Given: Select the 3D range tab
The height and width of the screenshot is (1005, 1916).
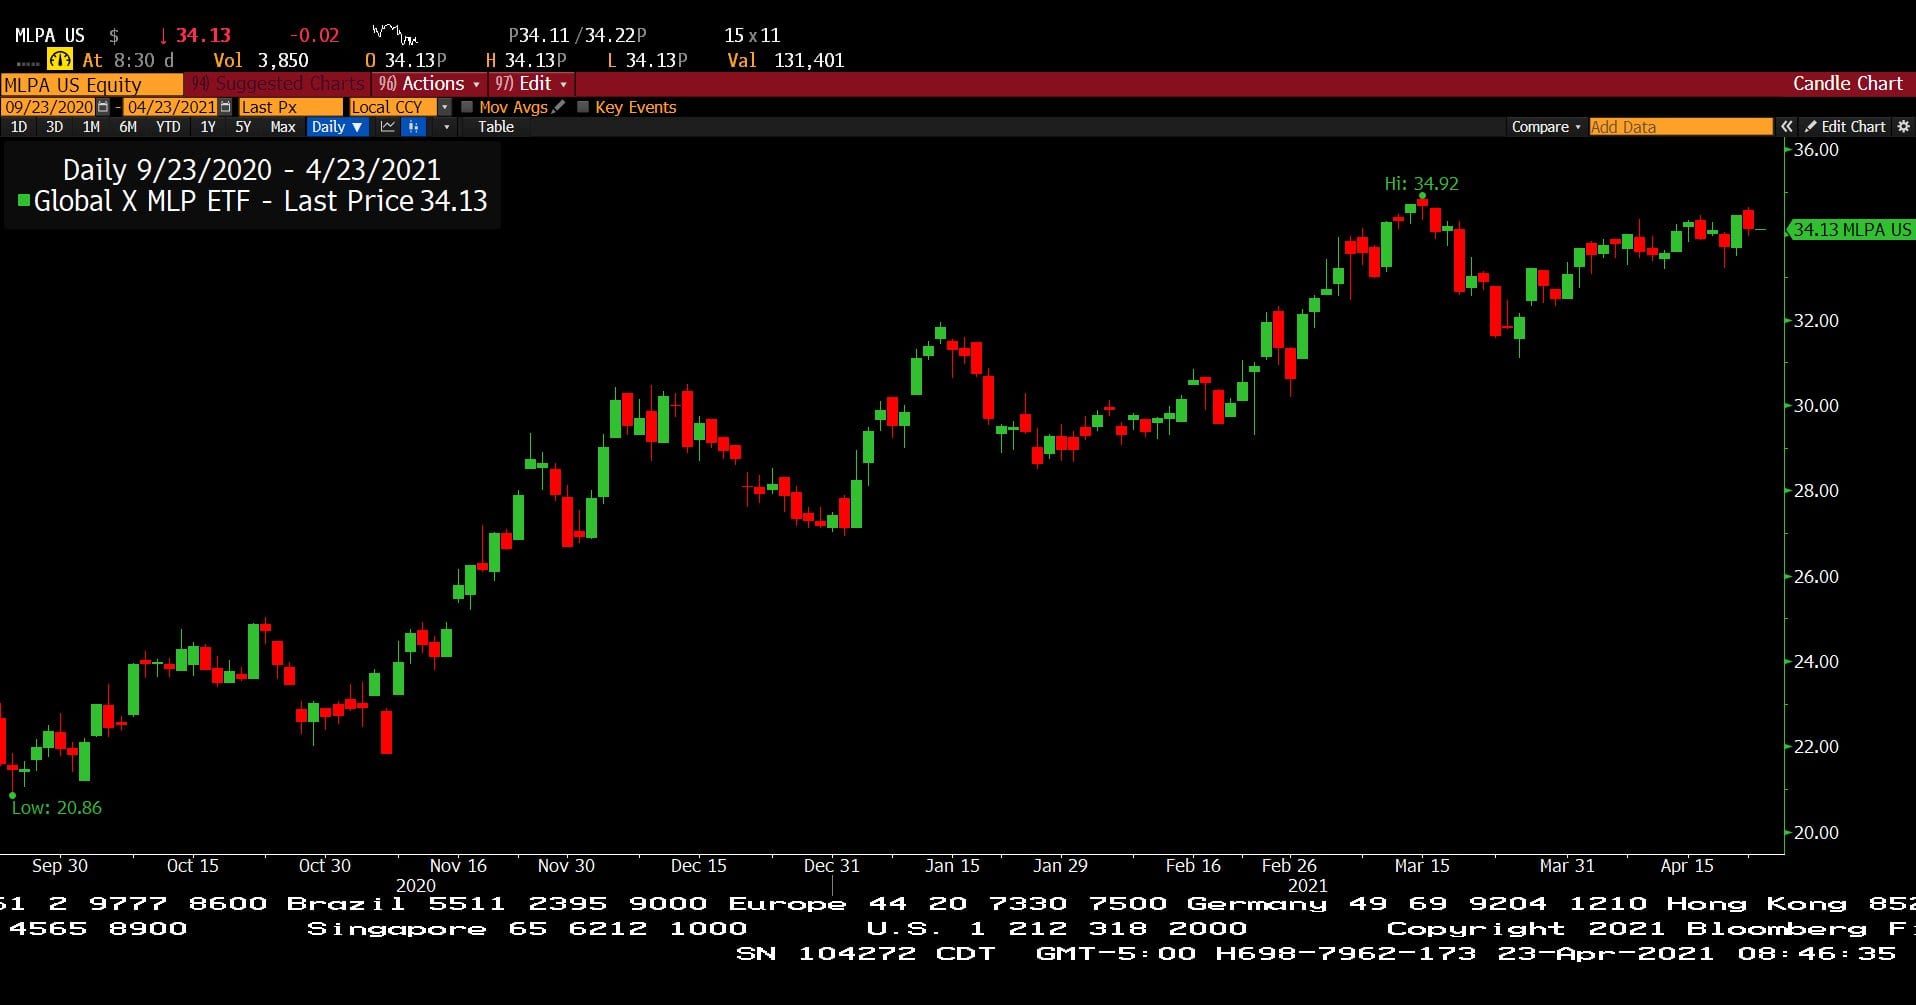Looking at the screenshot, I should [x=55, y=127].
